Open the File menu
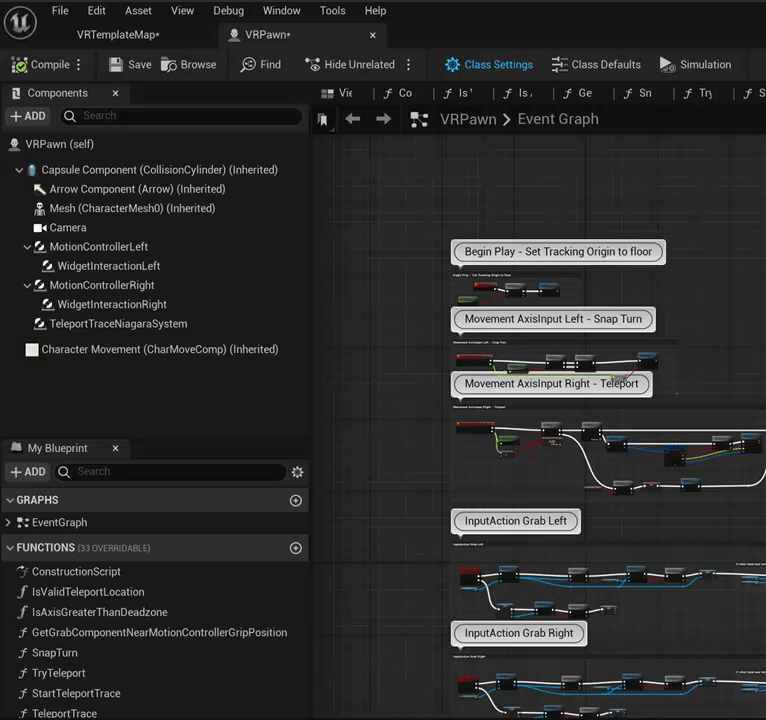 pos(60,11)
